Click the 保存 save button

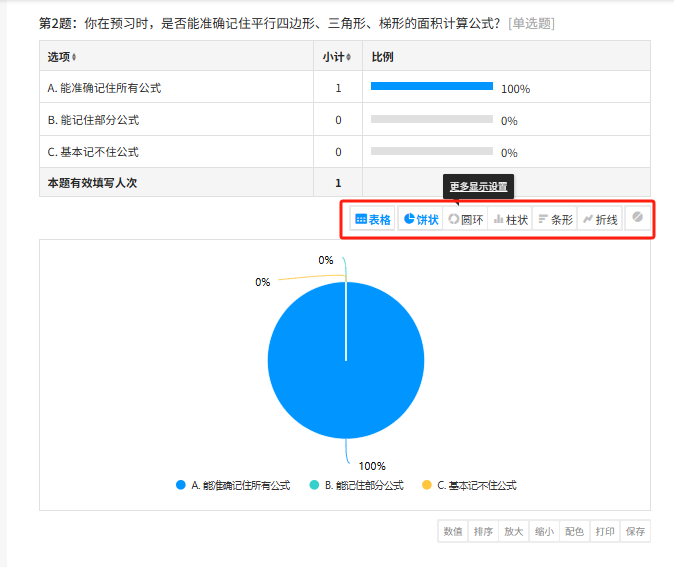[x=635, y=531]
